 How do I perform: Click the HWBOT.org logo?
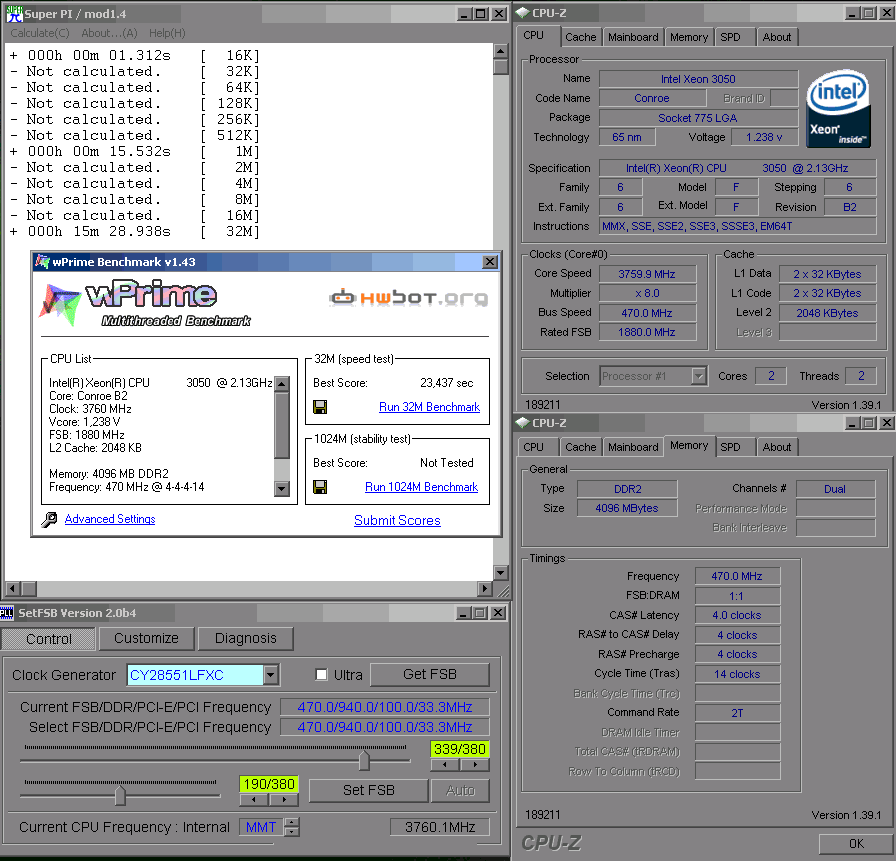click(409, 298)
